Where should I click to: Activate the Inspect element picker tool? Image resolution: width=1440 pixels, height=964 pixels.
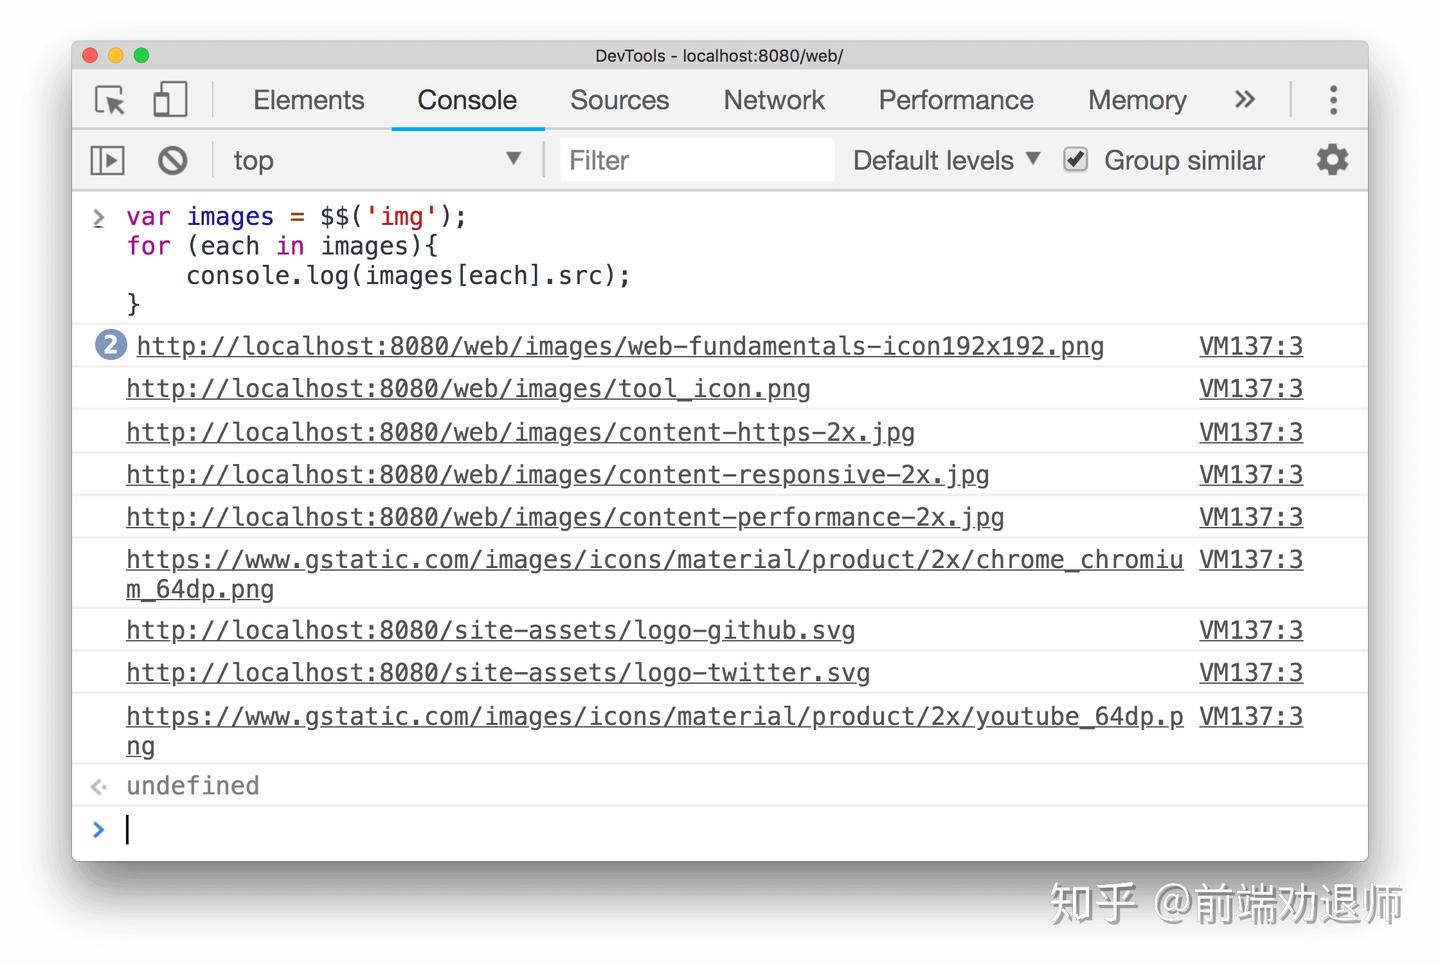click(107, 100)
